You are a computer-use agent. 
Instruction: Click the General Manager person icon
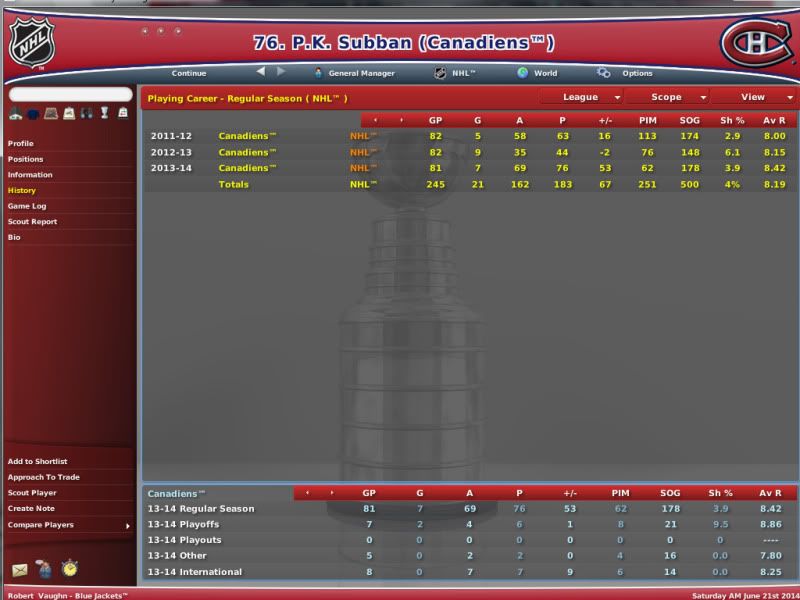[x=318, y=73]
